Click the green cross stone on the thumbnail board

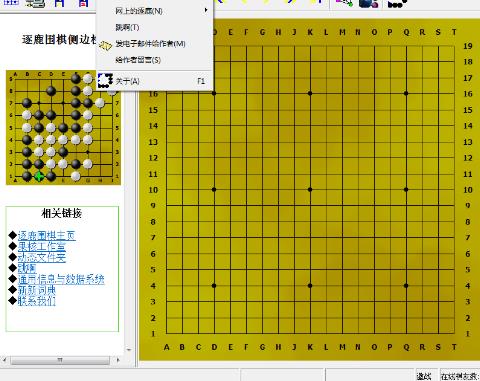click(39, 176)
